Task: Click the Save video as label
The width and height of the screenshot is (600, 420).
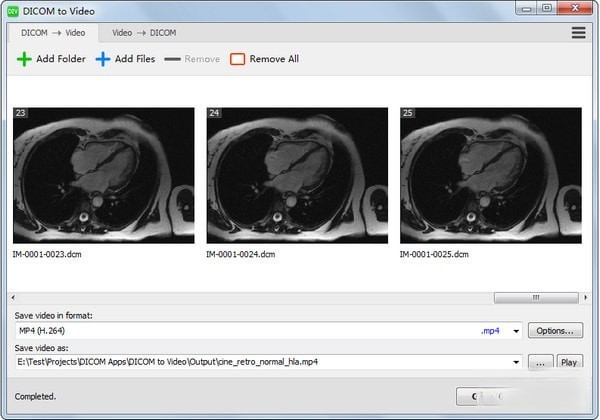Action: click(x=41, y=348)
